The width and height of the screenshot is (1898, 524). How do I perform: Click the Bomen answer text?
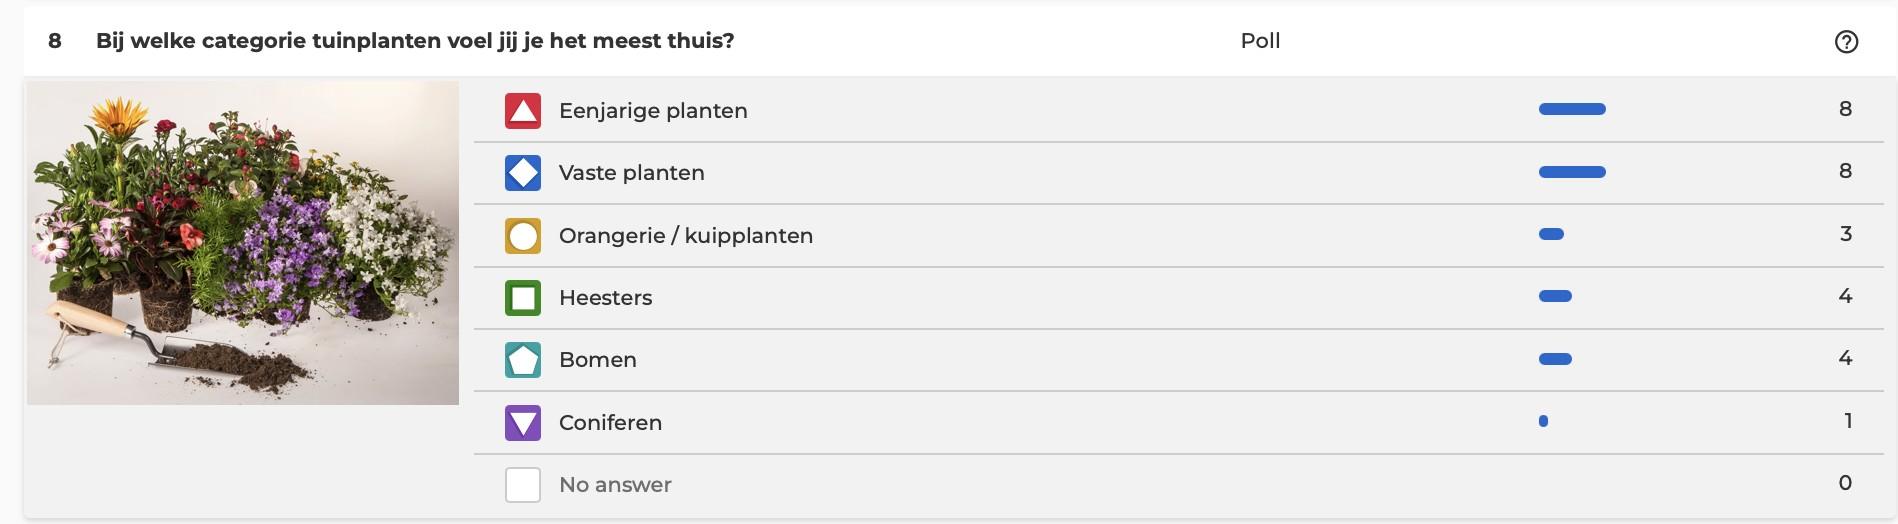point(597,360)
